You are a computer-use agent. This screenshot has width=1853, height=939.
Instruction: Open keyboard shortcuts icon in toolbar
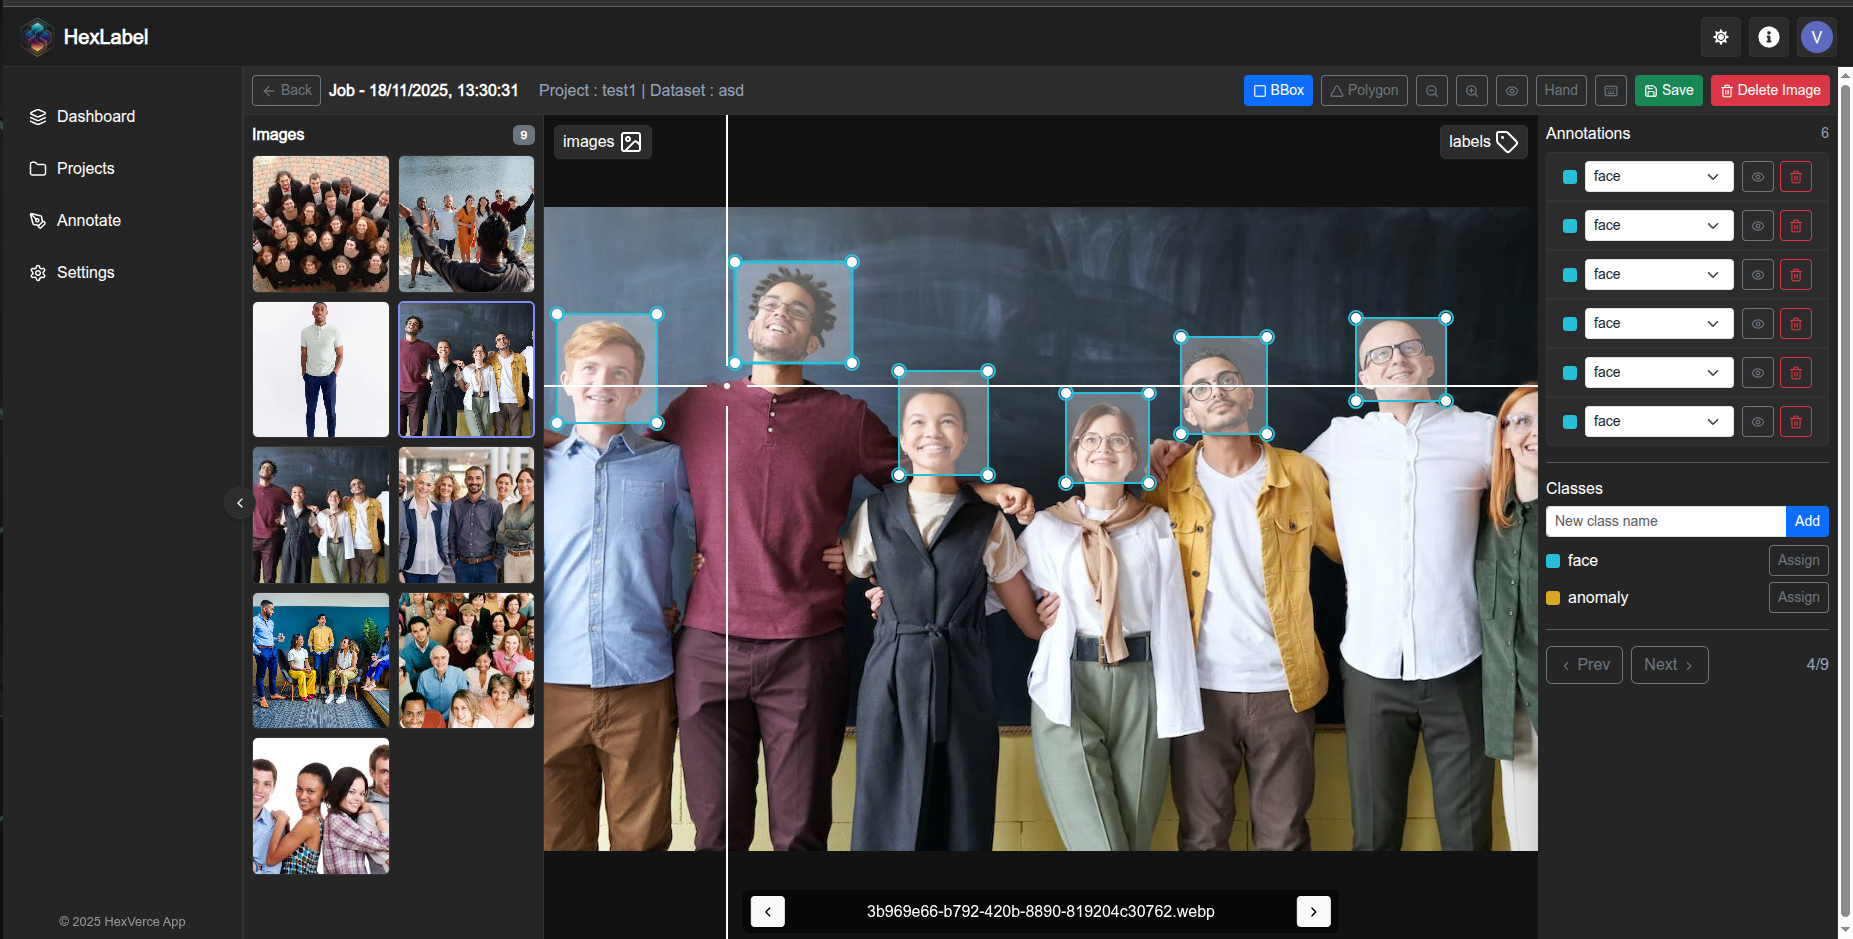(1610, 91)
